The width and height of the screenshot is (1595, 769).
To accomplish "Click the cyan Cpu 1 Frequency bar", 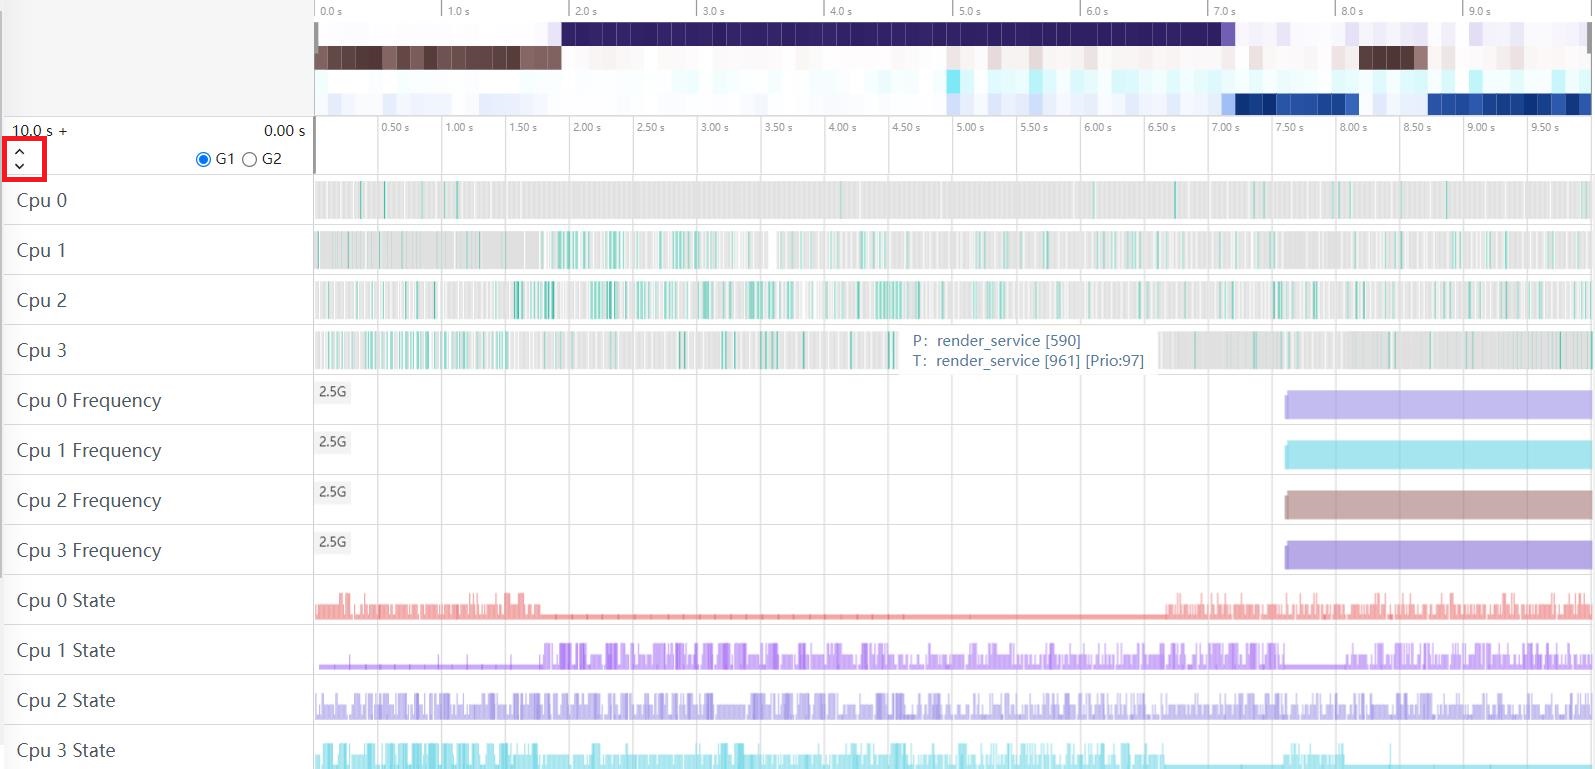I will tap(1437, 455).
